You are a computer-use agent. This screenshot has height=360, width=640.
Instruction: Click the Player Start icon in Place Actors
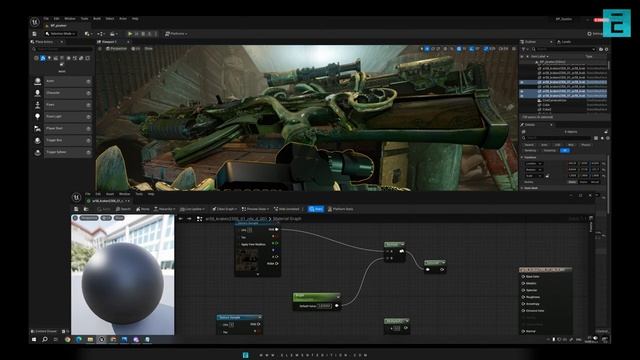click(38, 129)
